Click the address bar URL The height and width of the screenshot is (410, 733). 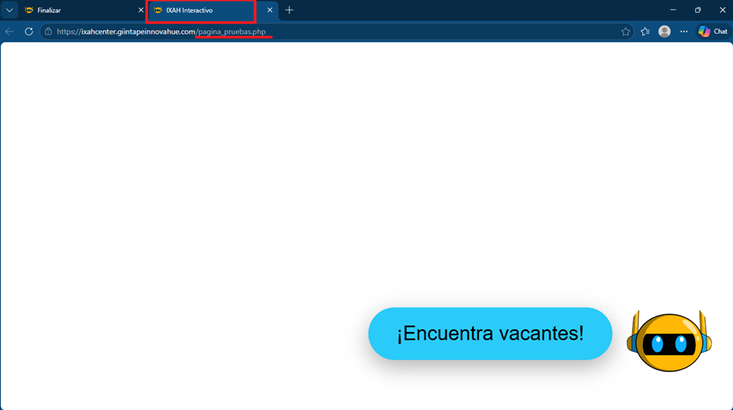[x=161, y=32]
